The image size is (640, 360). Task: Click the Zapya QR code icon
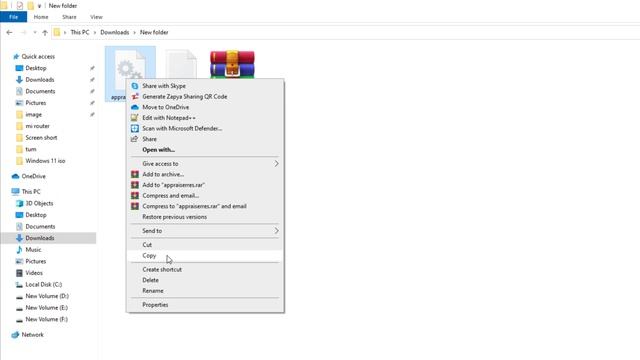point(135,97)
